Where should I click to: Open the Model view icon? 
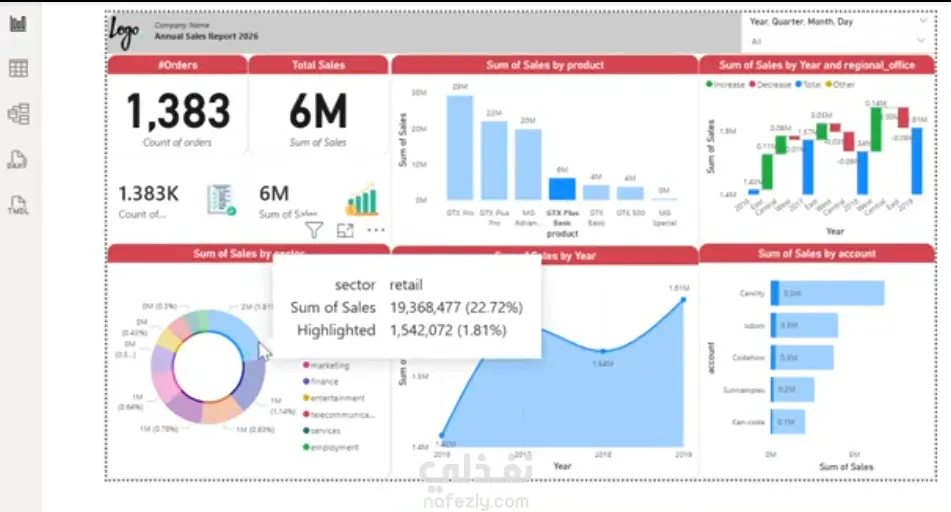click(x=18, y=114)
